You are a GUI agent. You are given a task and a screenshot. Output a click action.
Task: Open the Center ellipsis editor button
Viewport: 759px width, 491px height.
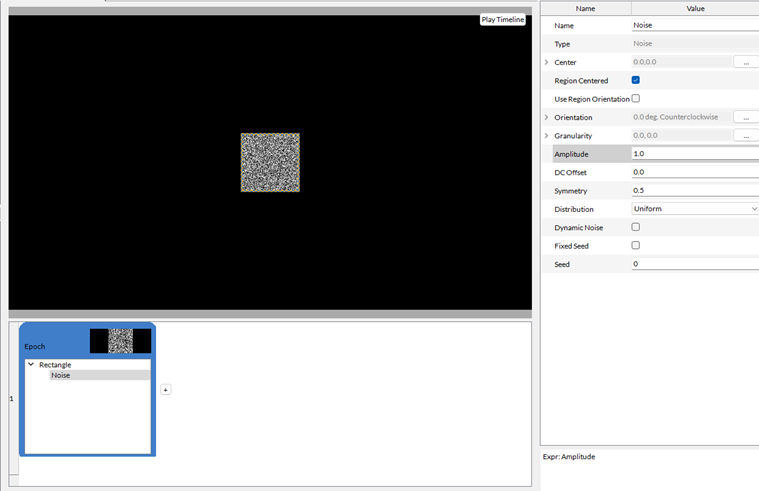tap(746, 62)
